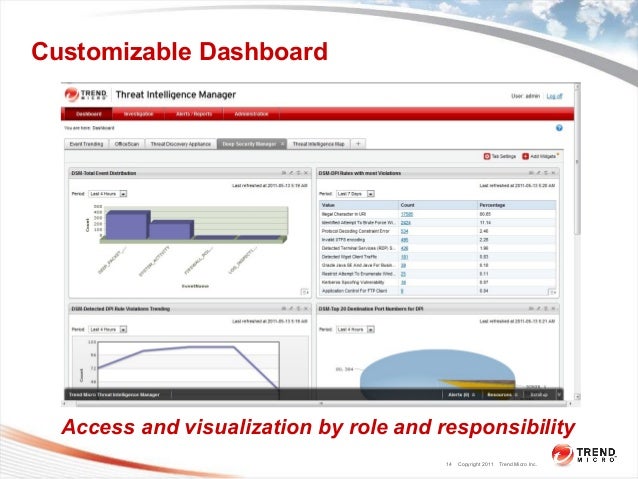Close the Deep Security Manager tab
638x479 pixels.
(x=282, y=144)
